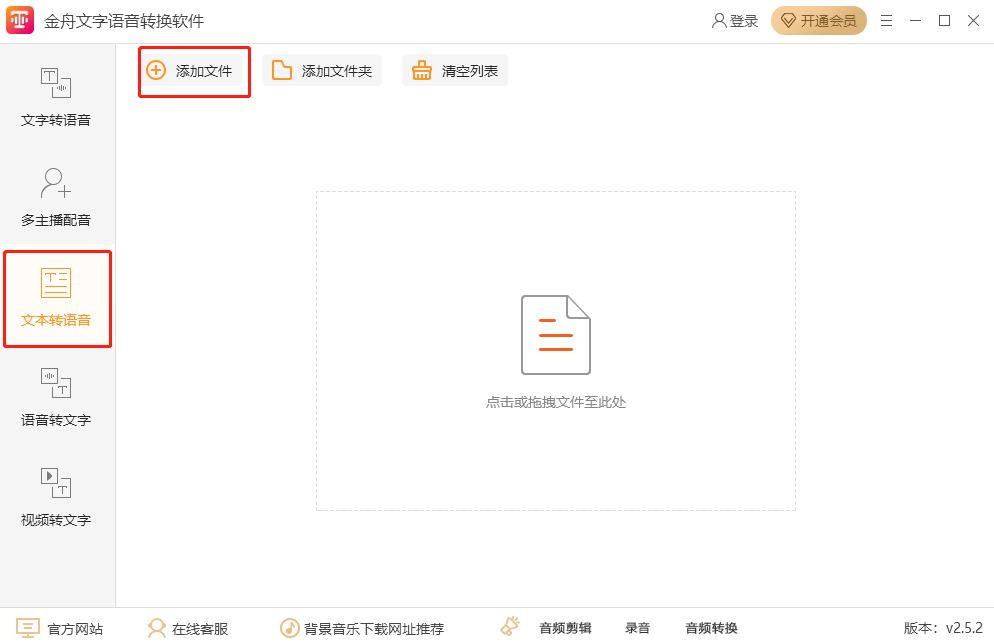Click the 添加文件 plus icon

tap(156, 70)
